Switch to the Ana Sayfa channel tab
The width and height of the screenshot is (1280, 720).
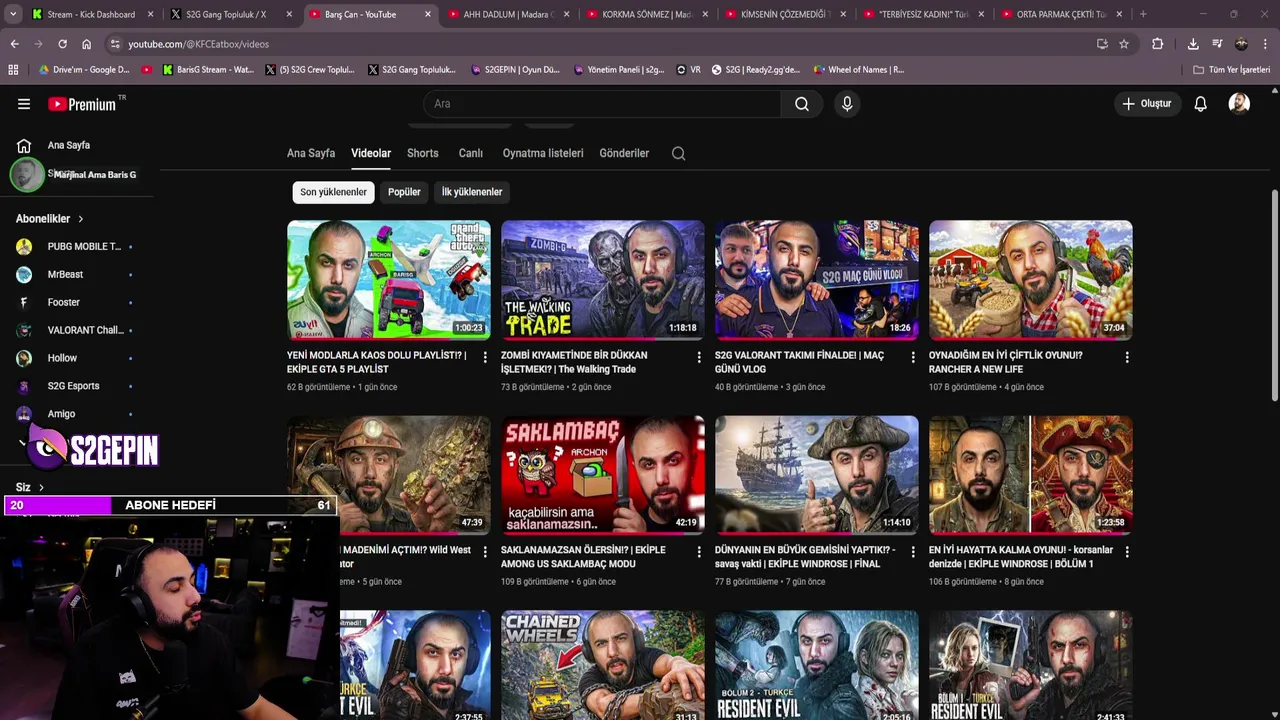point(311,153)
